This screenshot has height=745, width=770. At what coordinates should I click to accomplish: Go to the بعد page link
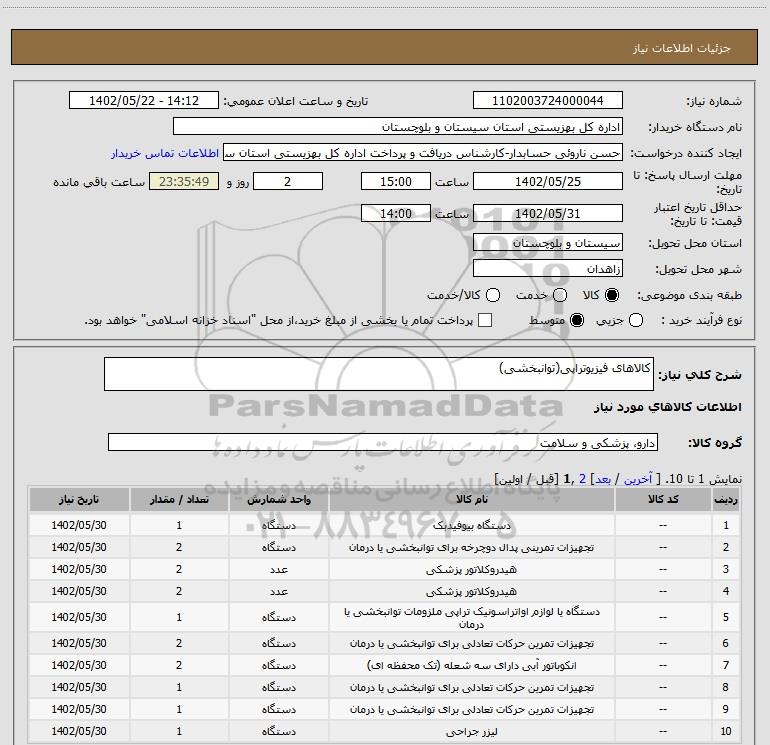[603, 479]
